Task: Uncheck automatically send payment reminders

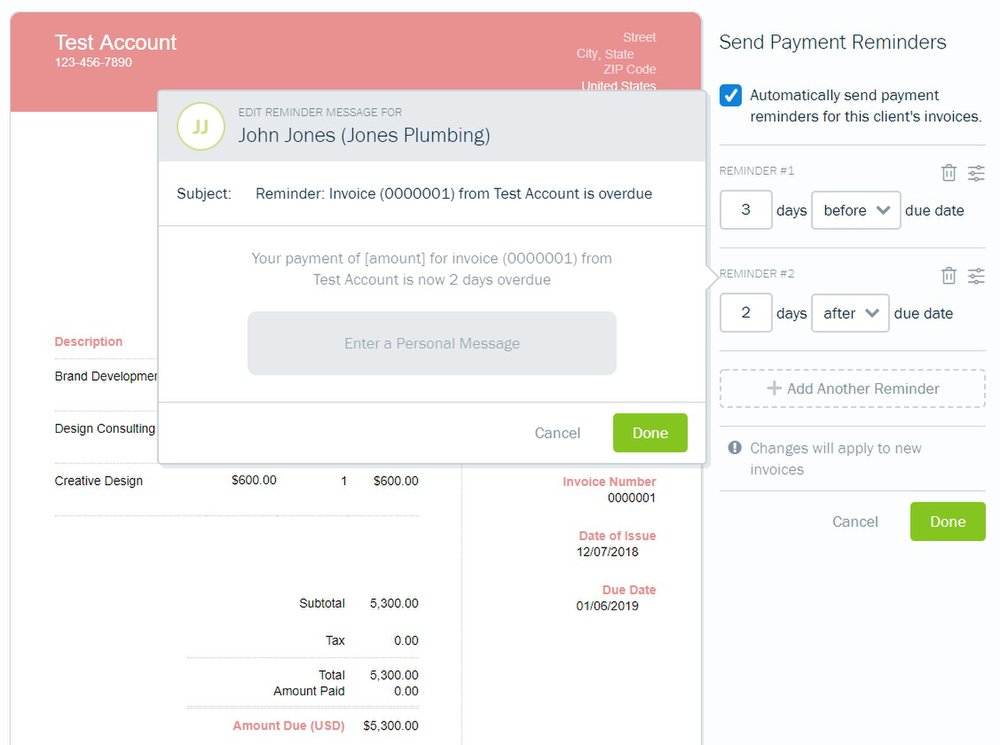Action: (x=730, y=95)
